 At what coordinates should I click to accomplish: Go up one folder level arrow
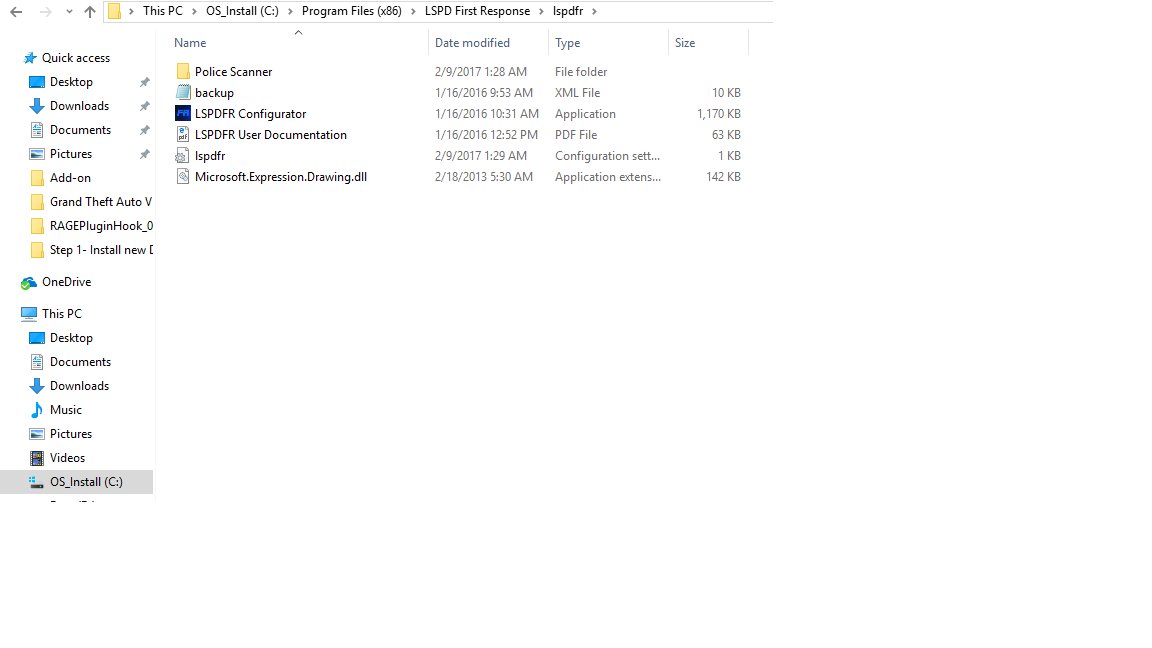coord(90,12)
